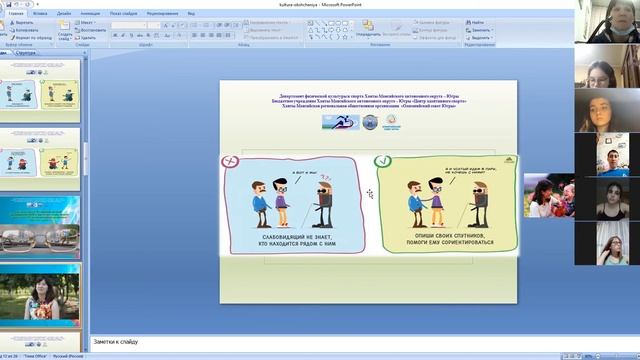Image resolution: width=640 pixels, height=360 pixels.
Task: Open the line spacing dropdown
Action: click(x=236, y=25)
